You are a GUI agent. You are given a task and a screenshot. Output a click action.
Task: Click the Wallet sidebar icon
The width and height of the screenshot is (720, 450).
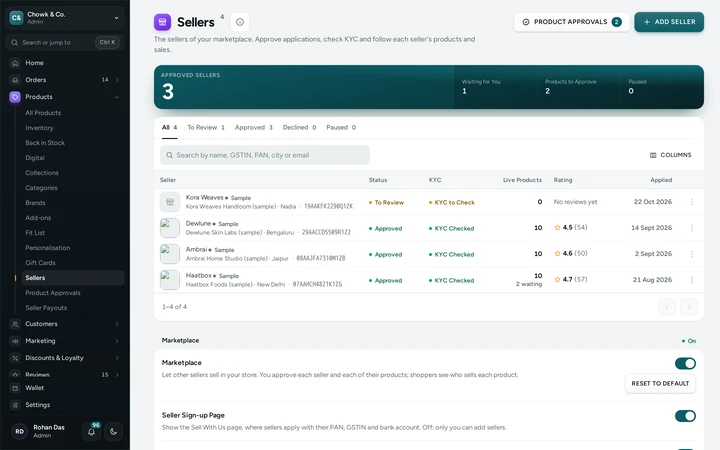(15, 388)
